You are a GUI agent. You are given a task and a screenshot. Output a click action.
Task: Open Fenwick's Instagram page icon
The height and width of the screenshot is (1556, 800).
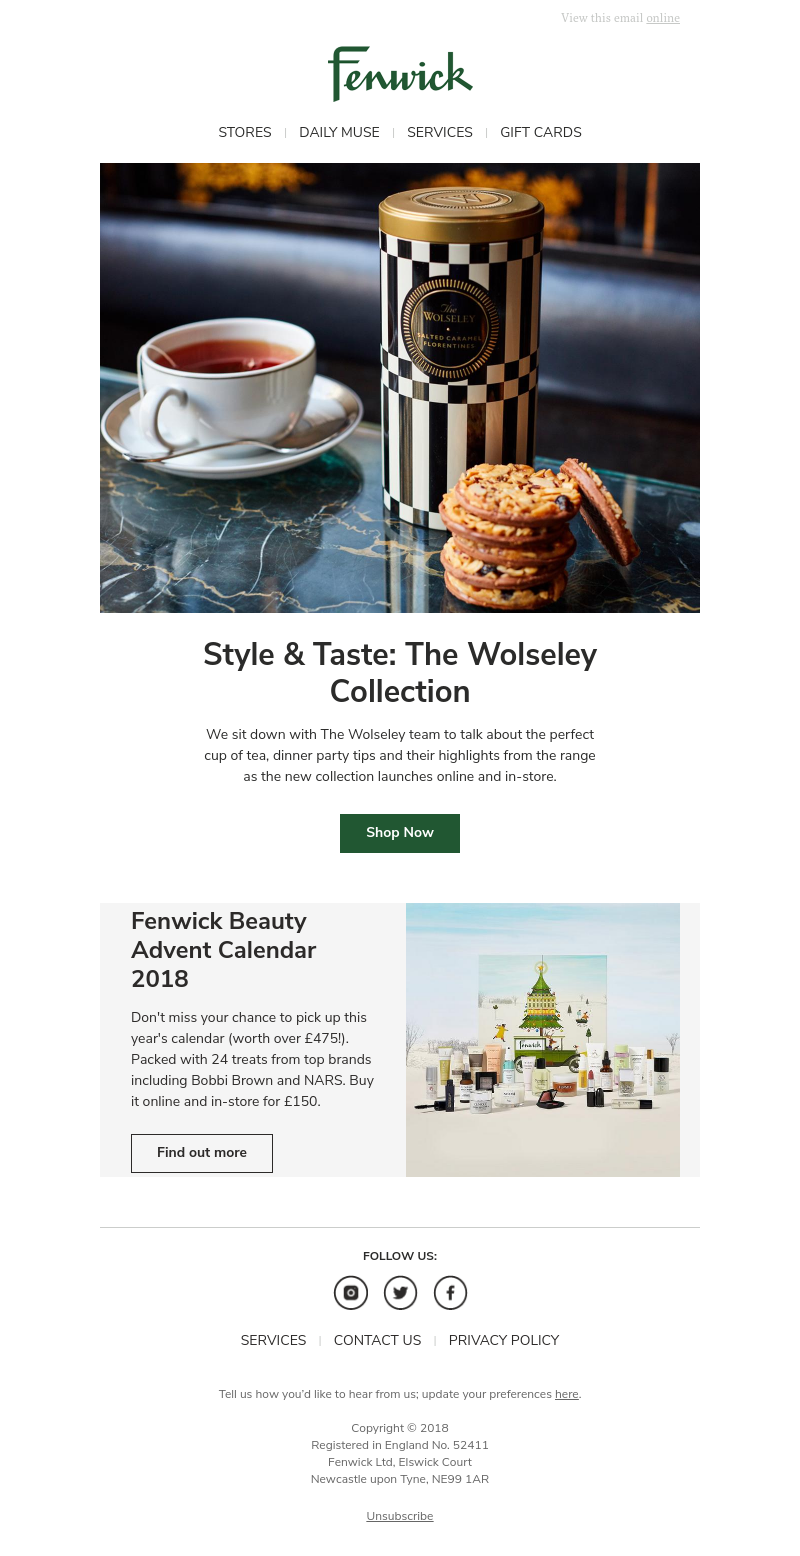click(351, 1293)
